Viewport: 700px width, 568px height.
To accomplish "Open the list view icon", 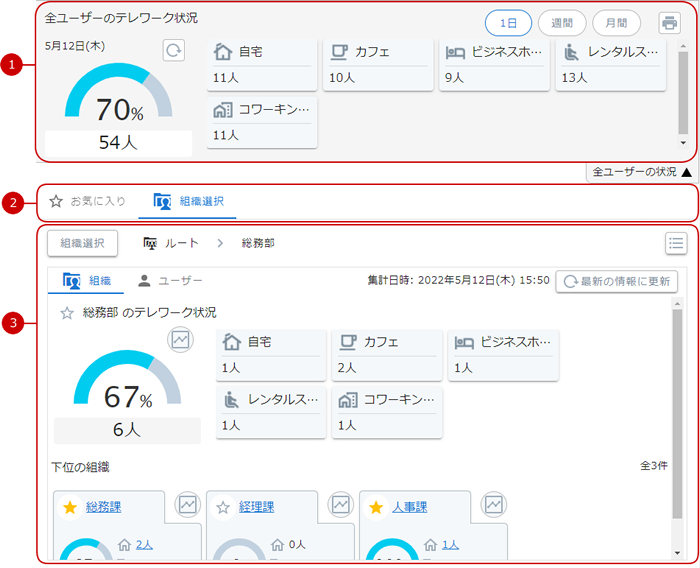I will (676, 243).
